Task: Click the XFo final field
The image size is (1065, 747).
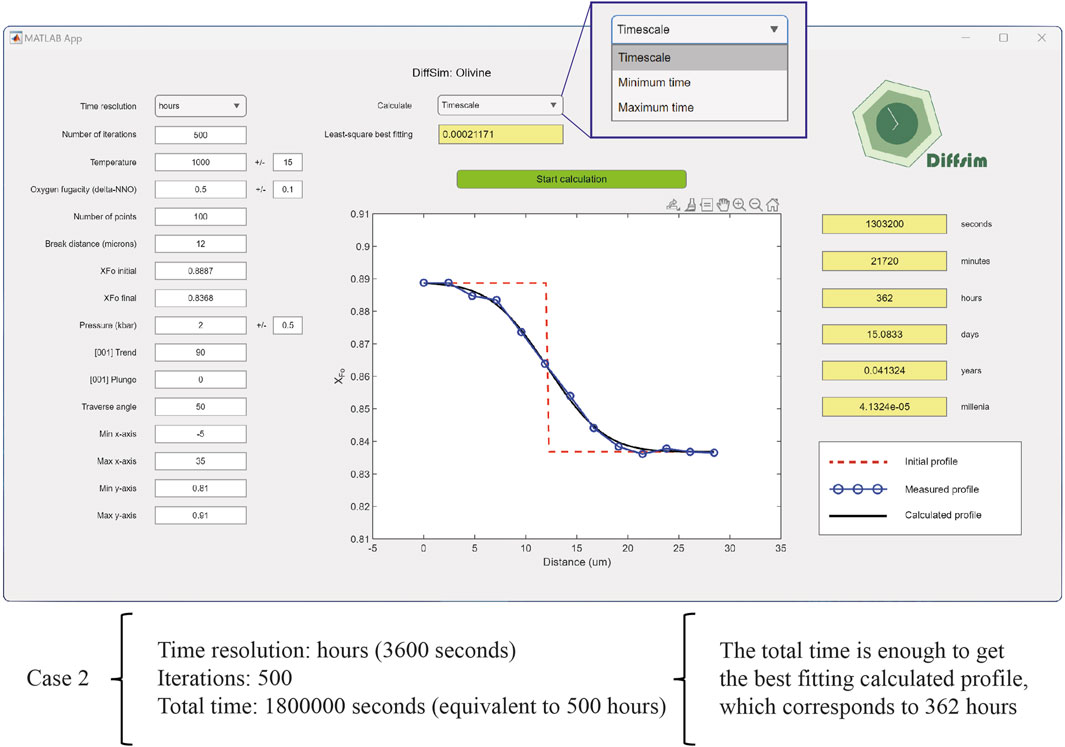Action: click(200, 298)
